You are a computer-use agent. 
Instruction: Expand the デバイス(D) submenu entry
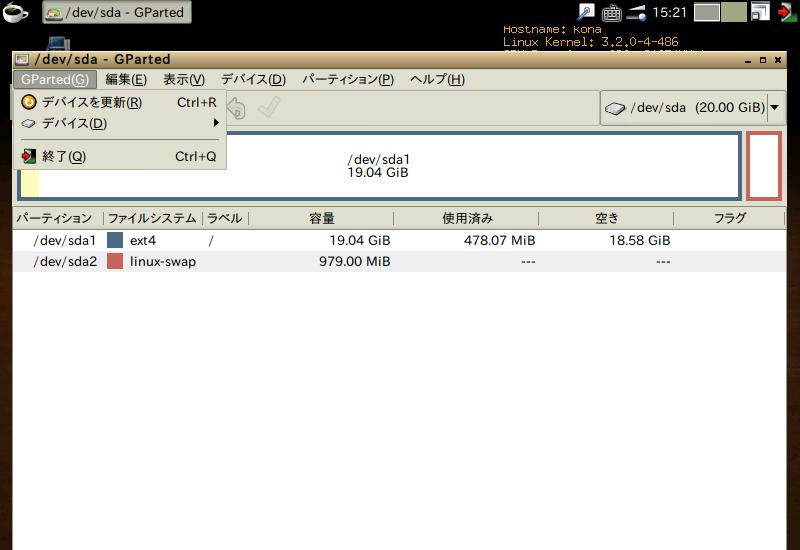119,123
